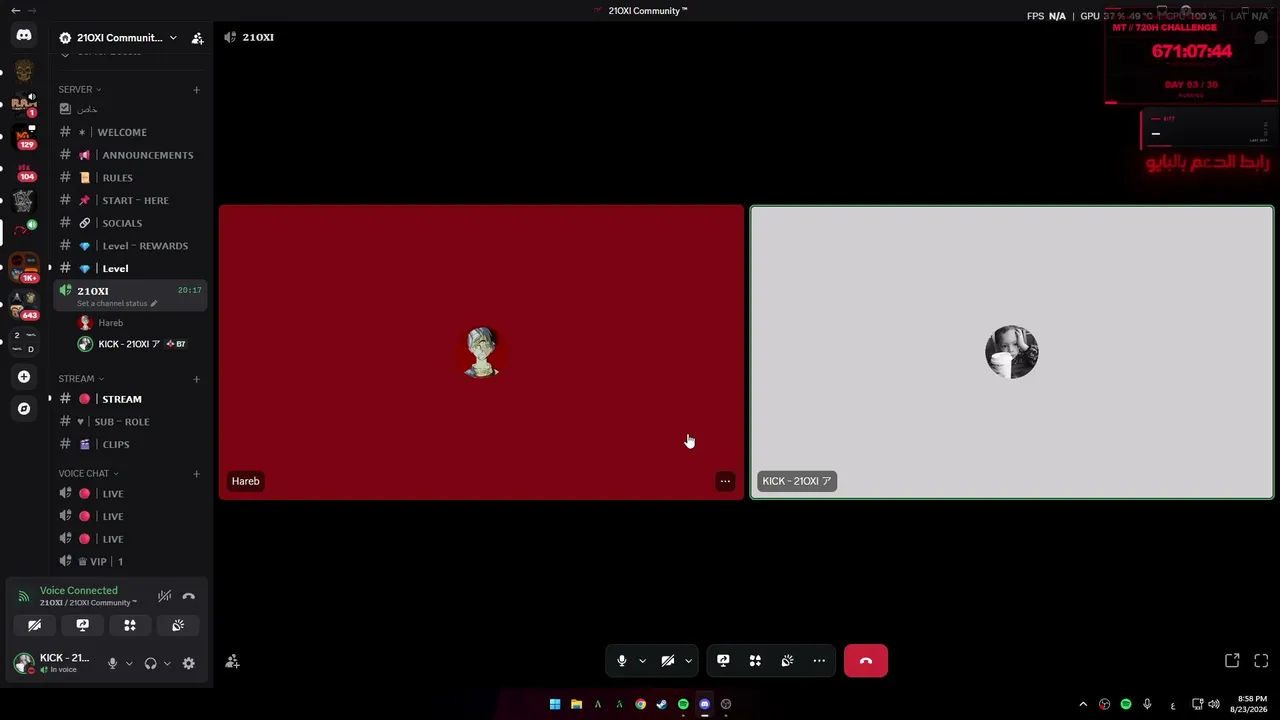Image resolution: width=1280 pixels, height=720 pixels.
Task: Enter full screen for the call
Action: pos(1261,661)
